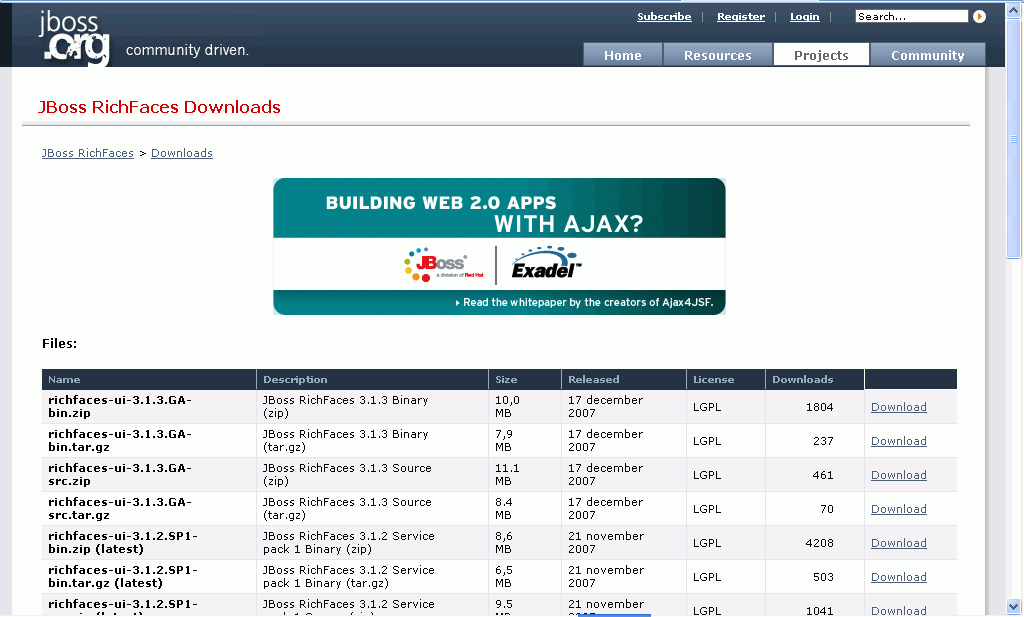Screen dimensions: 1024x617
Task: Click the size value '11.1 MB'
Action: [x=507, y=474]
